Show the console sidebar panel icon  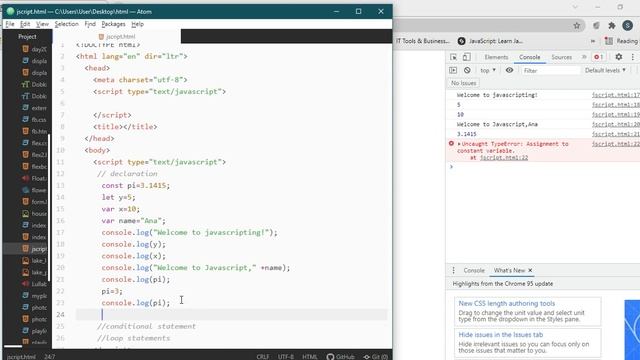[x=453, y=70]
